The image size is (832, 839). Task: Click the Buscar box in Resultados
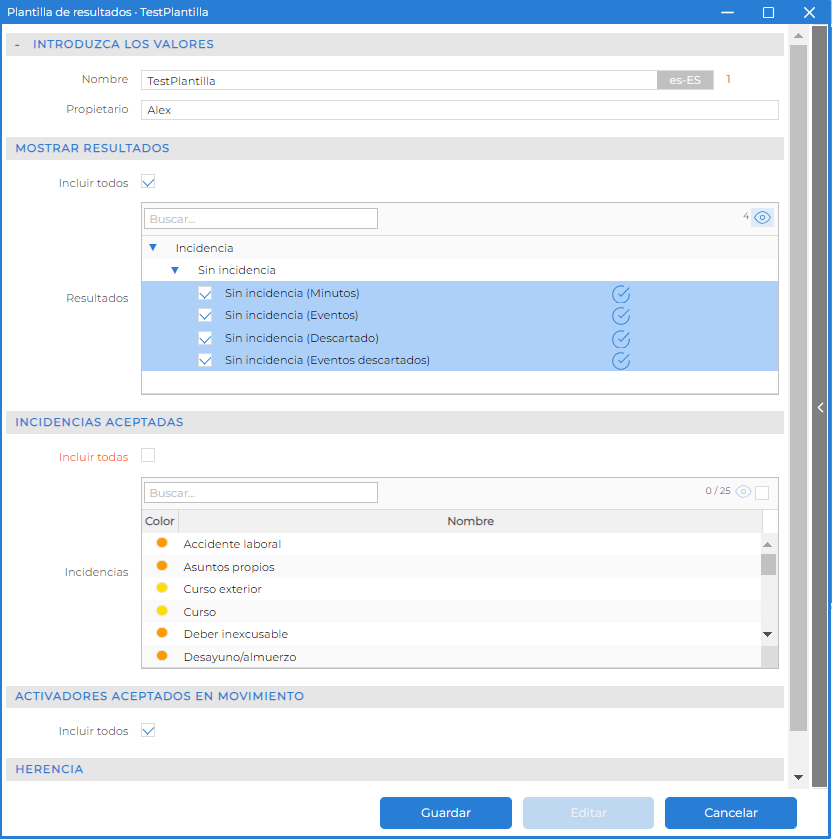(x=261, y=218)
